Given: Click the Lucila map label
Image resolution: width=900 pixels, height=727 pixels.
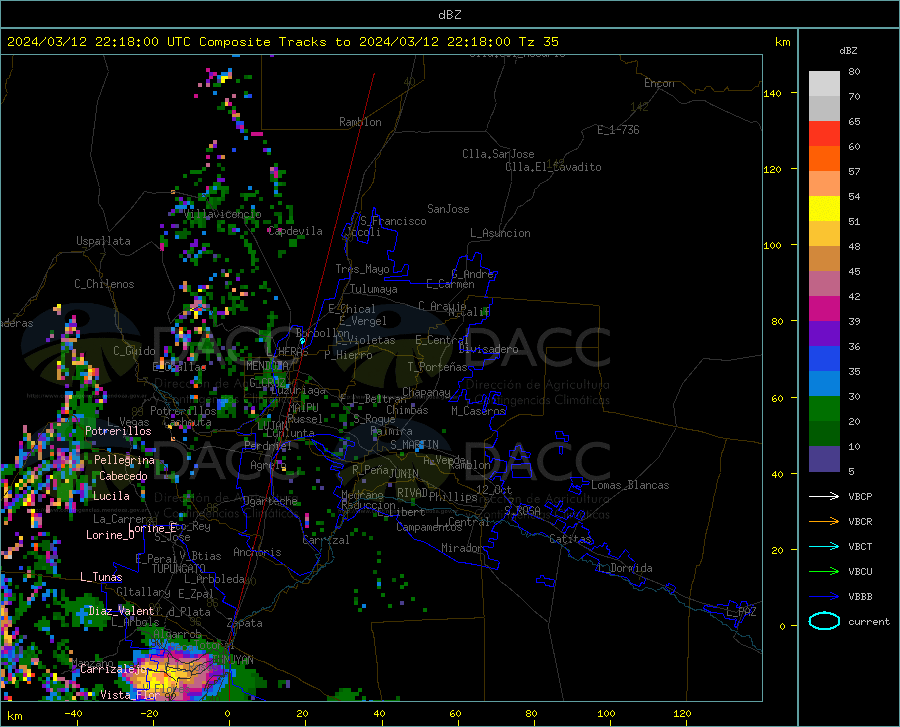Looking at the screenshot, I should click(x=111, y=496).
